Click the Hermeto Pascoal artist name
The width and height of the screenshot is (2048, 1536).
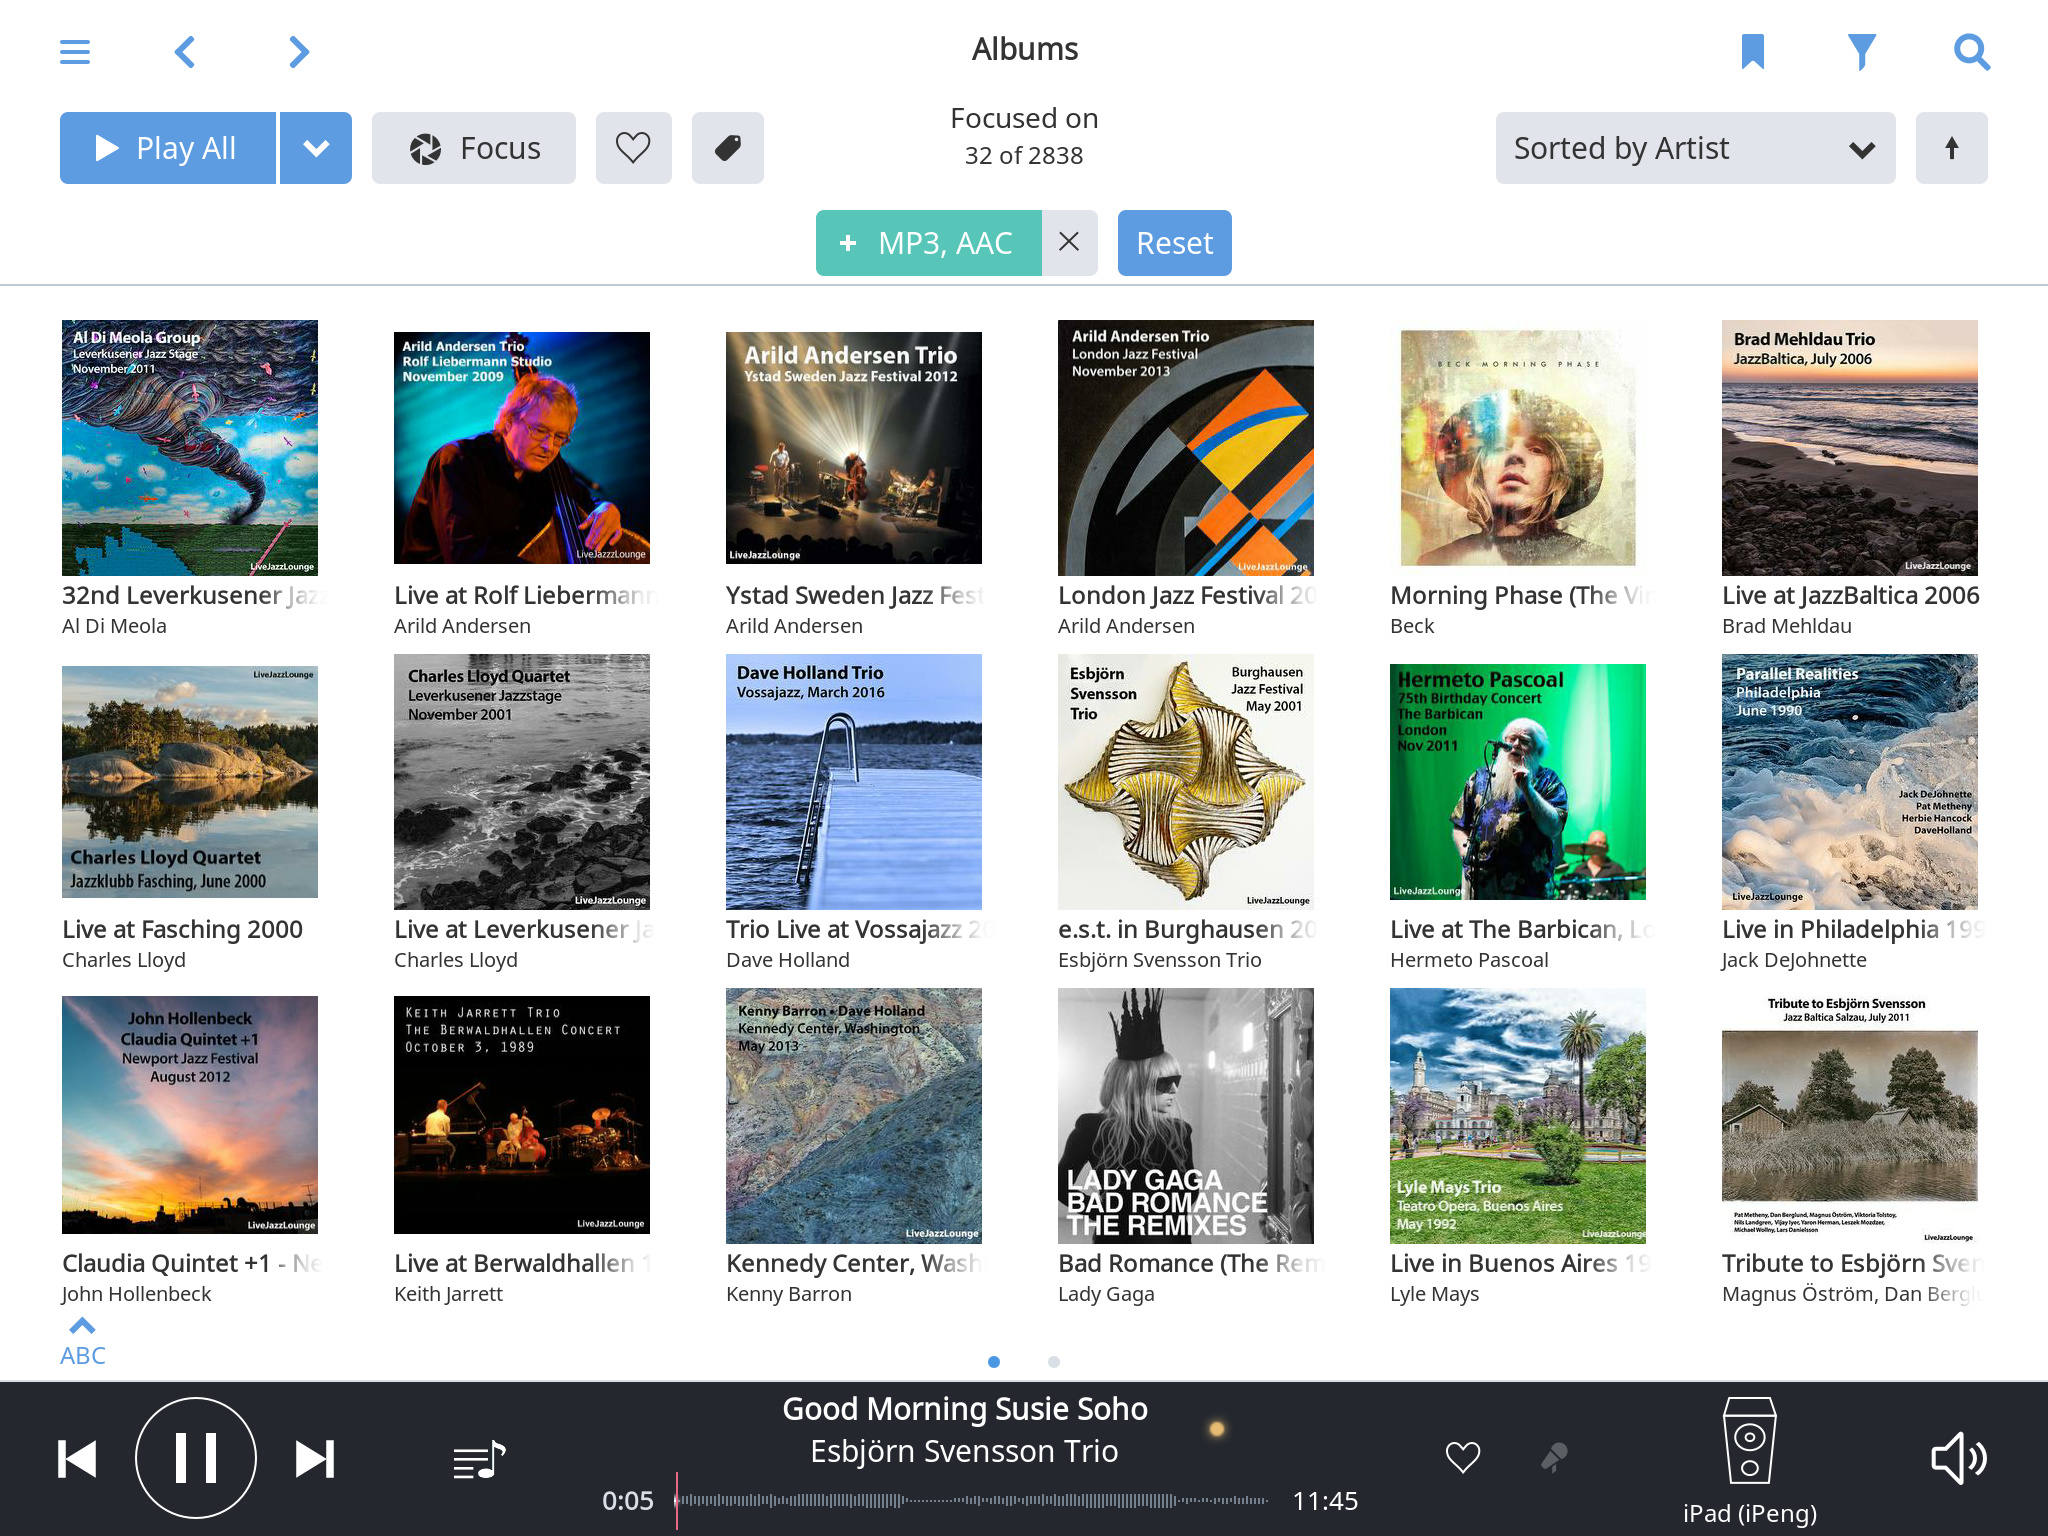(x=1469, y=960)
